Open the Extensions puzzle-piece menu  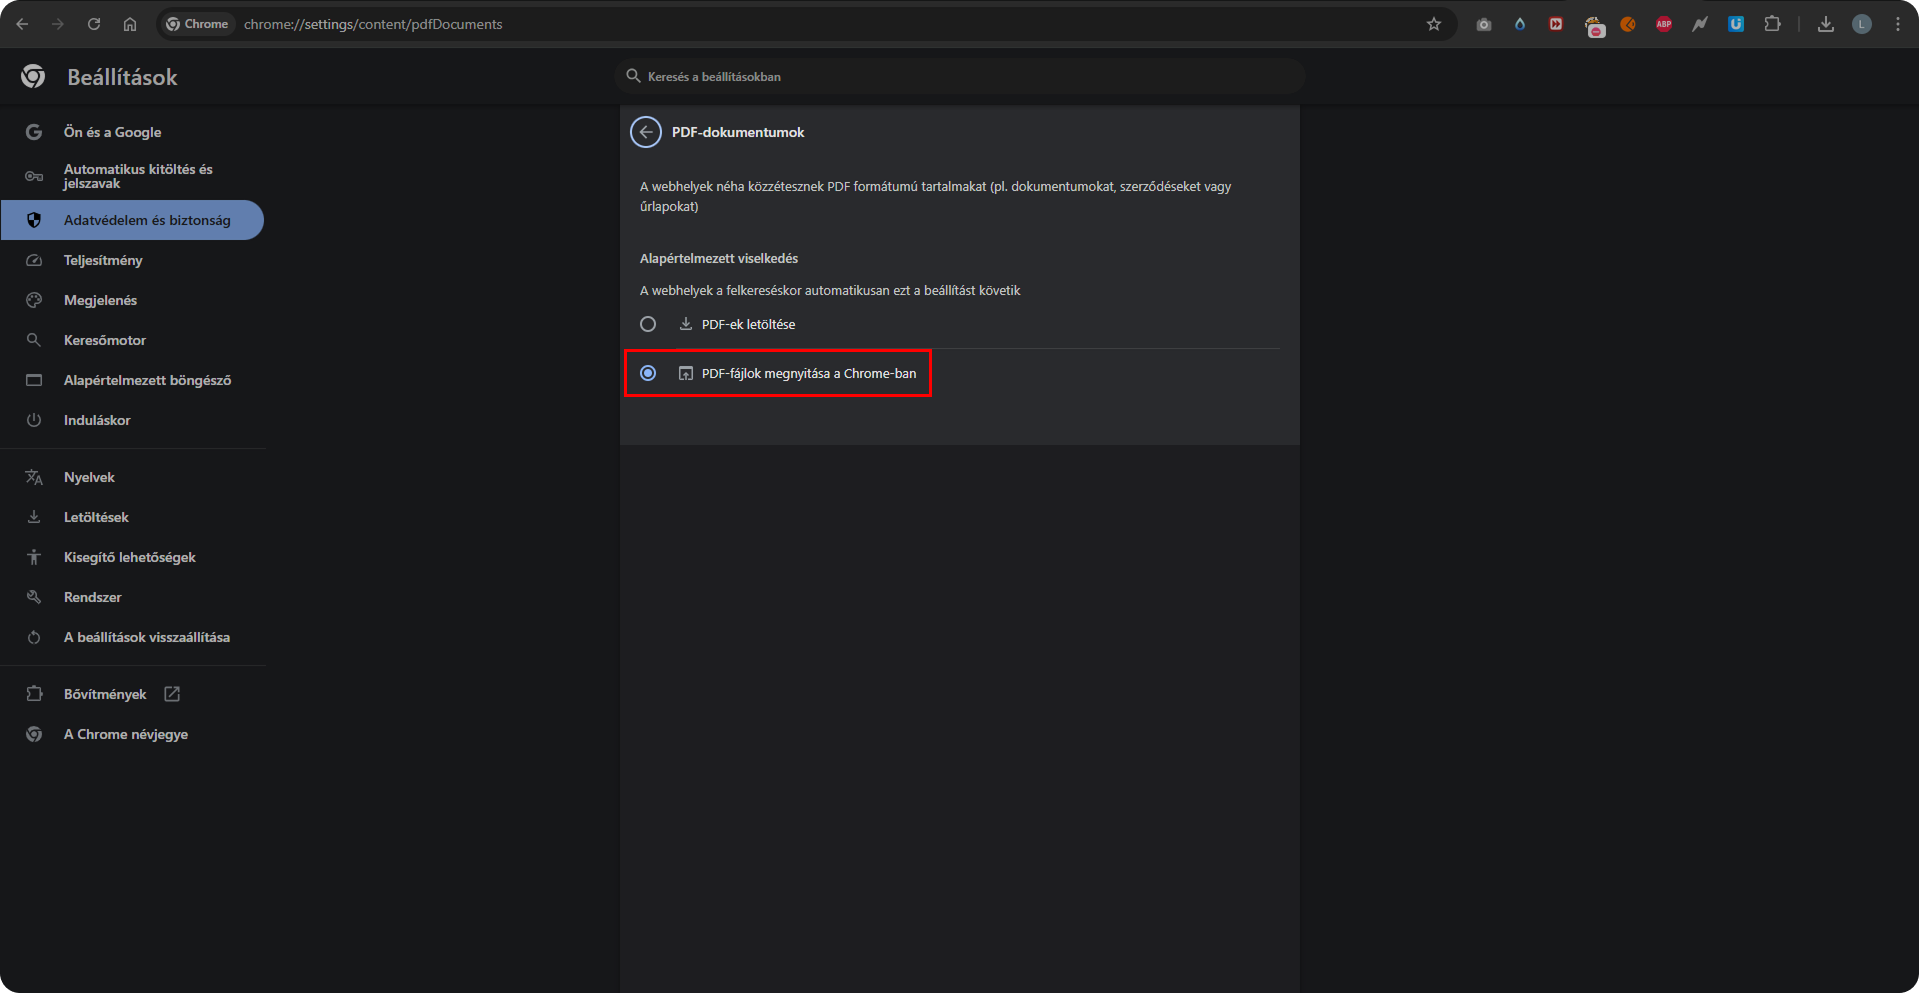click(1772, 24)
